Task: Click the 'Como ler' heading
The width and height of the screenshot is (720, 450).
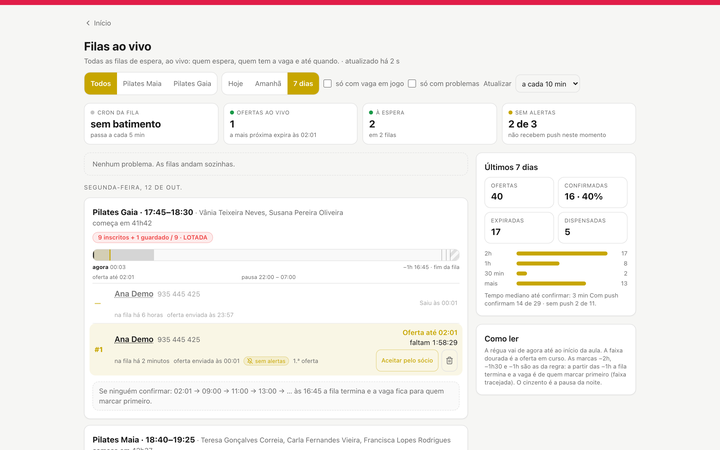Action: 501,339
